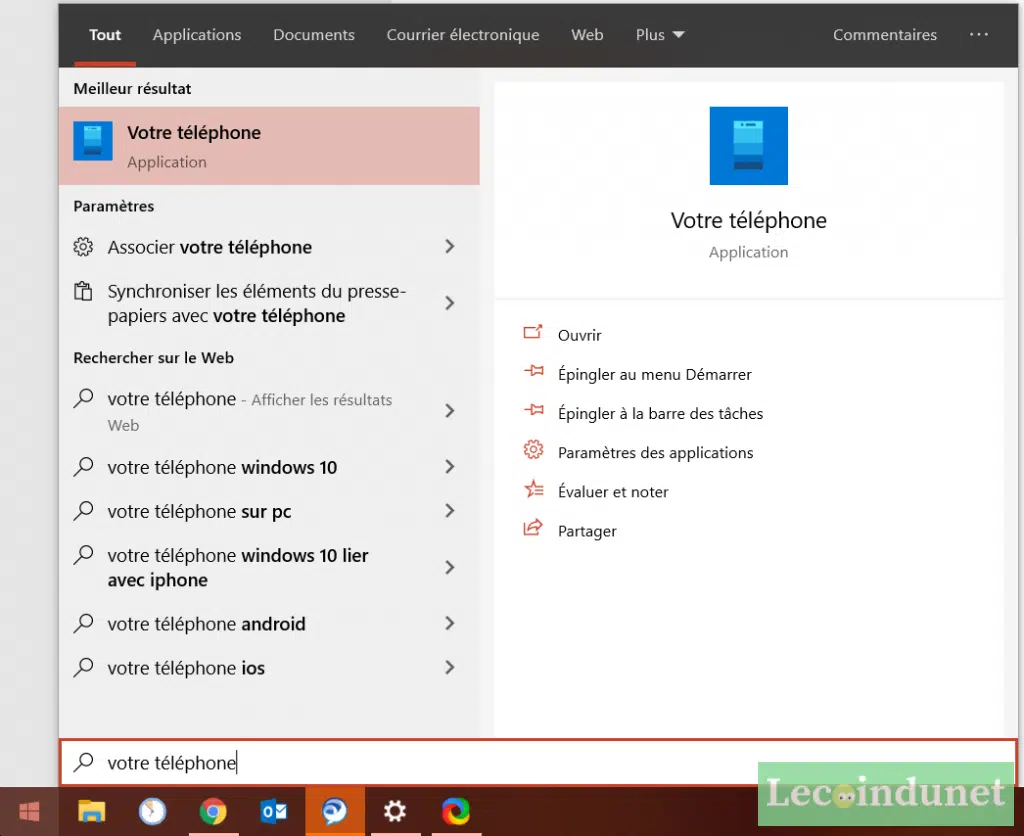Switch to the Courrier électronique tab
Viewport: 1024px width, 836px height.
point(463,35)
